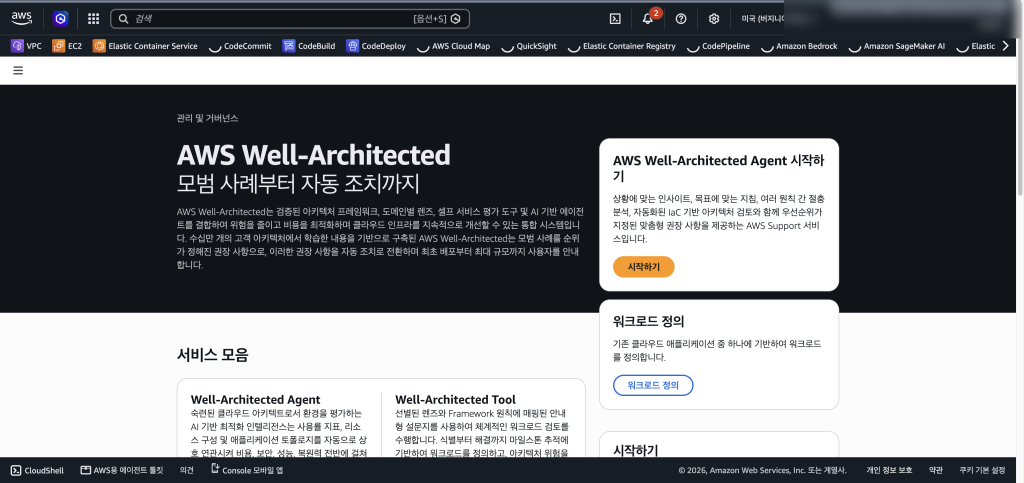
Task: Open QuickSight favorite shortcut
Action: (529, 46)
